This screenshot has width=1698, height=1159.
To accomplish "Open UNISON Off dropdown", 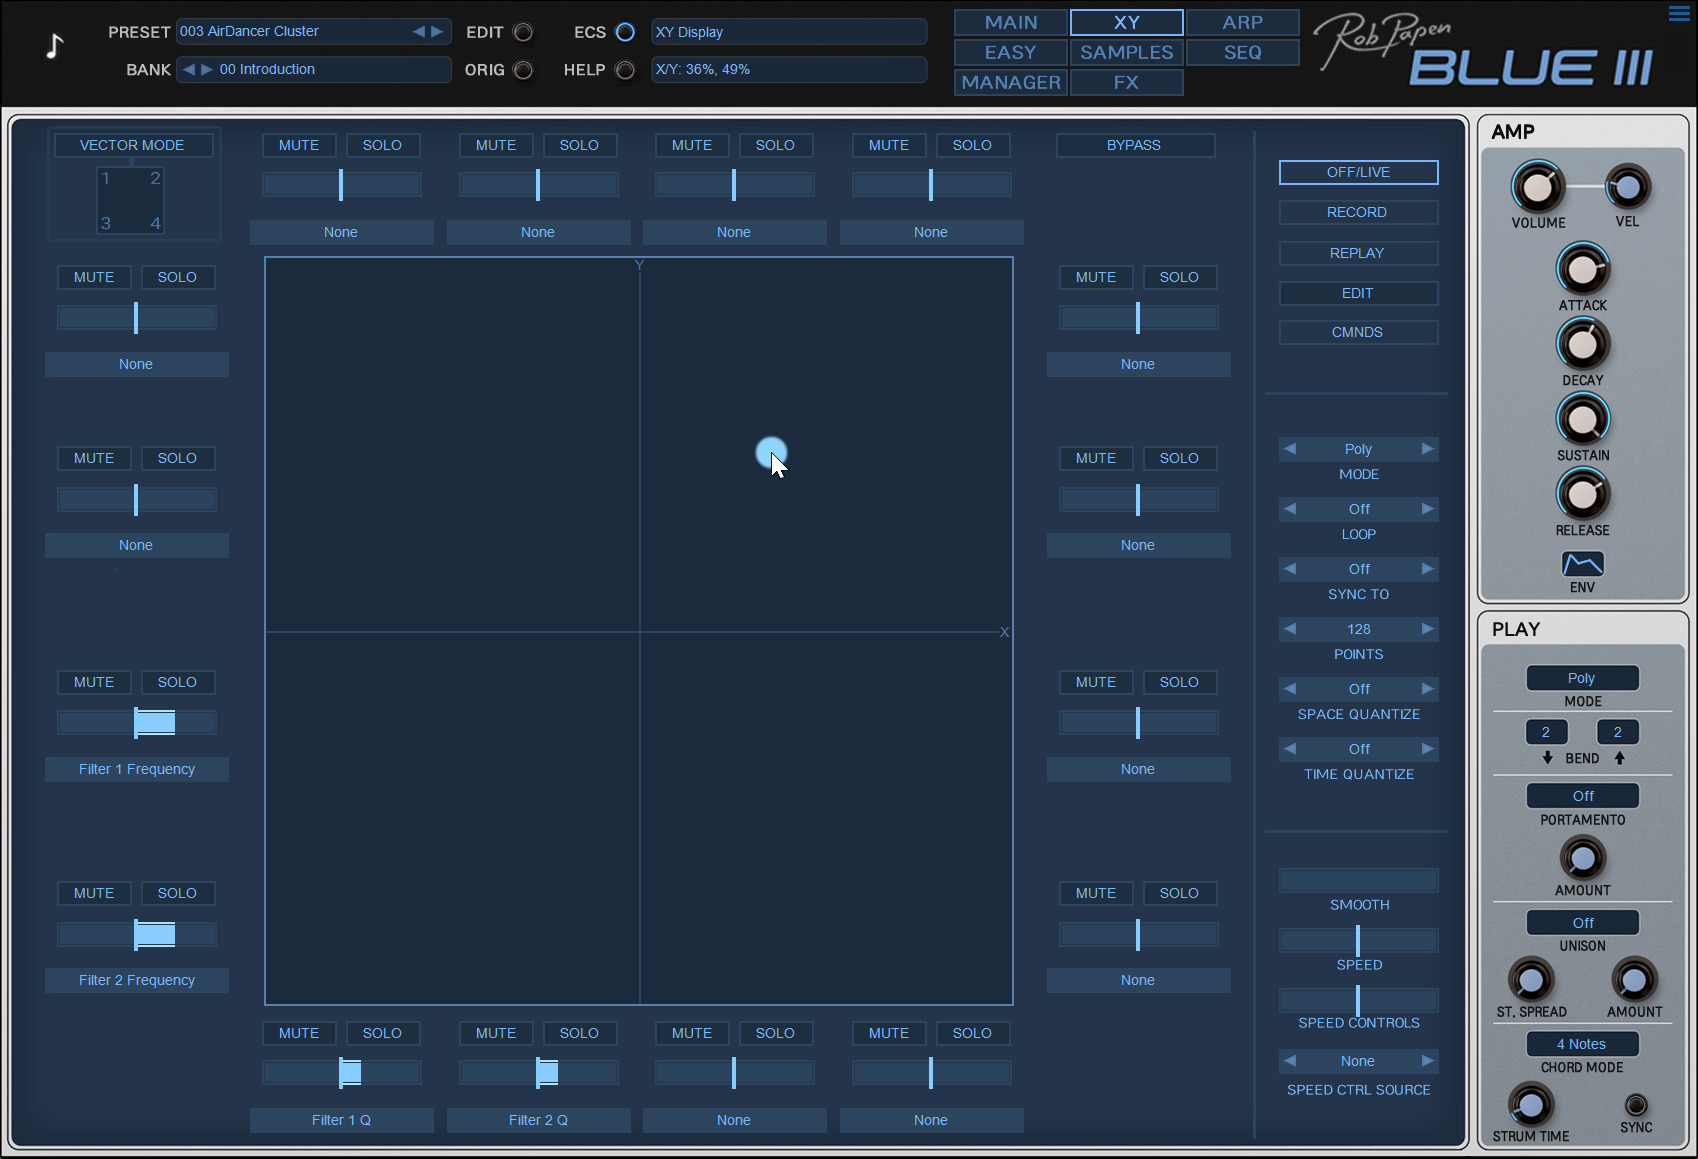I will tap(1582, 923).
